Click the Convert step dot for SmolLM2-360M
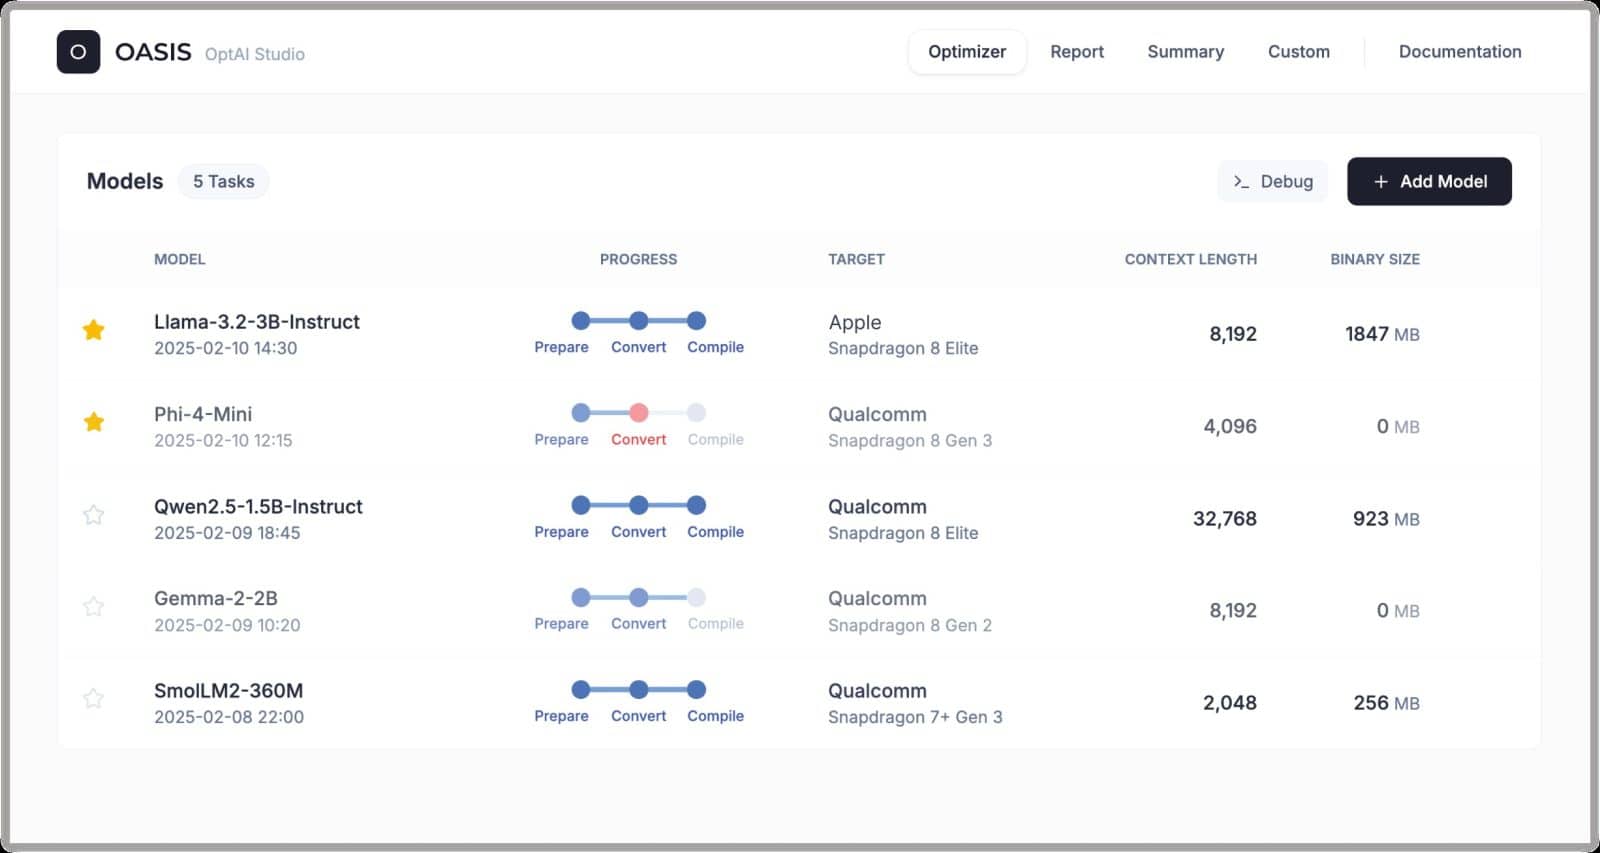The image size is (1600, 853). 639,690
